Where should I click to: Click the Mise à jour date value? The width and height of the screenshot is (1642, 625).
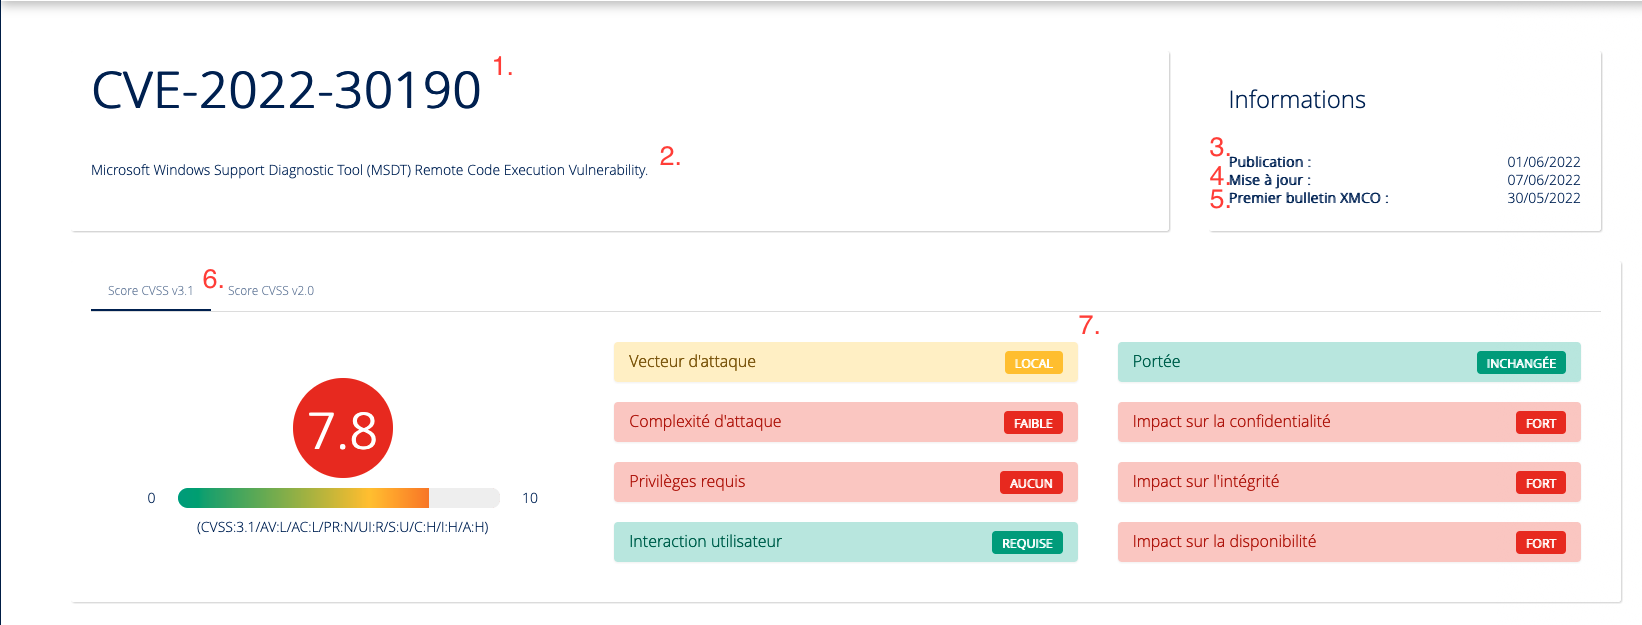click(x=1543, y=180)
